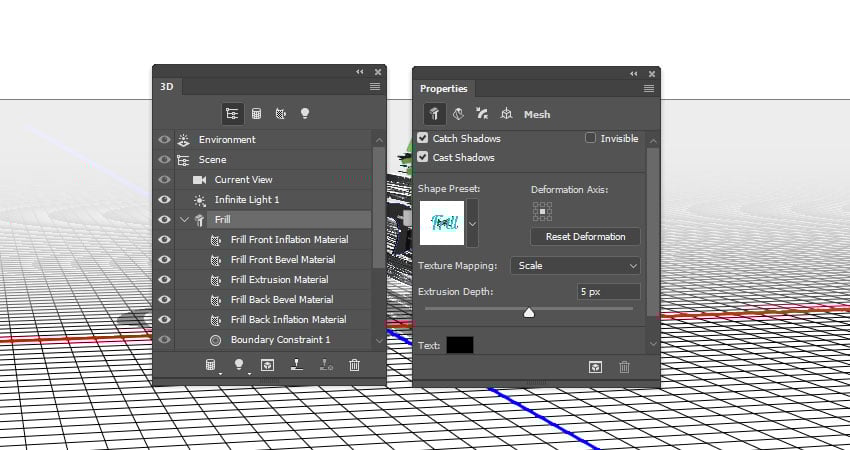Click 3D panel vertical scrollbar thumb
Viewport: 850px width, 450px height.
click(x=379, y=206)
